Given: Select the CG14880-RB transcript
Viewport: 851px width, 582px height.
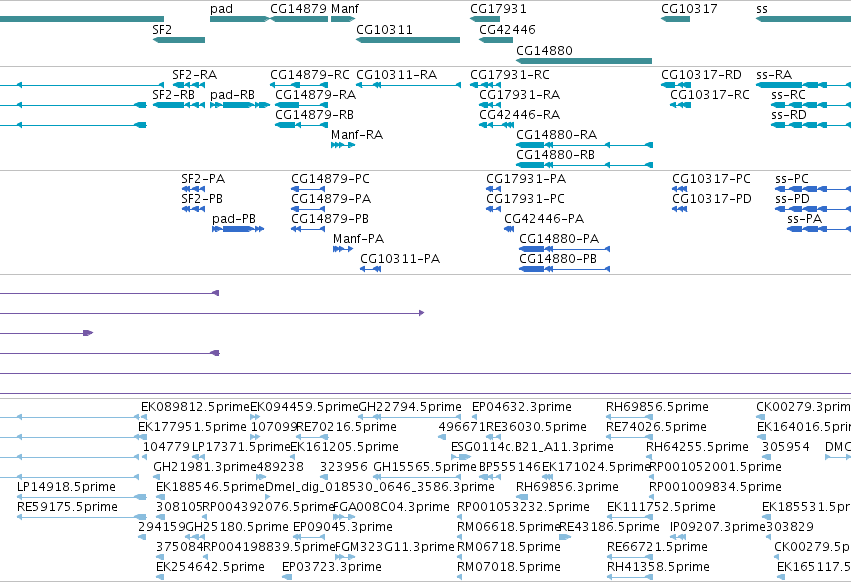Looking at the screenshot, I should [585, 165].
